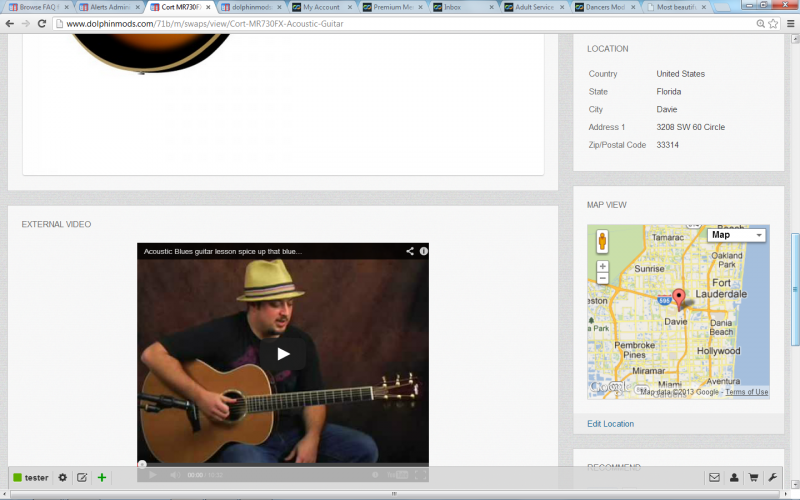Open settings gear in bottom toolbar
This screenshot has width=800, height=500.
pyautogui.click(x=63, y=478)
